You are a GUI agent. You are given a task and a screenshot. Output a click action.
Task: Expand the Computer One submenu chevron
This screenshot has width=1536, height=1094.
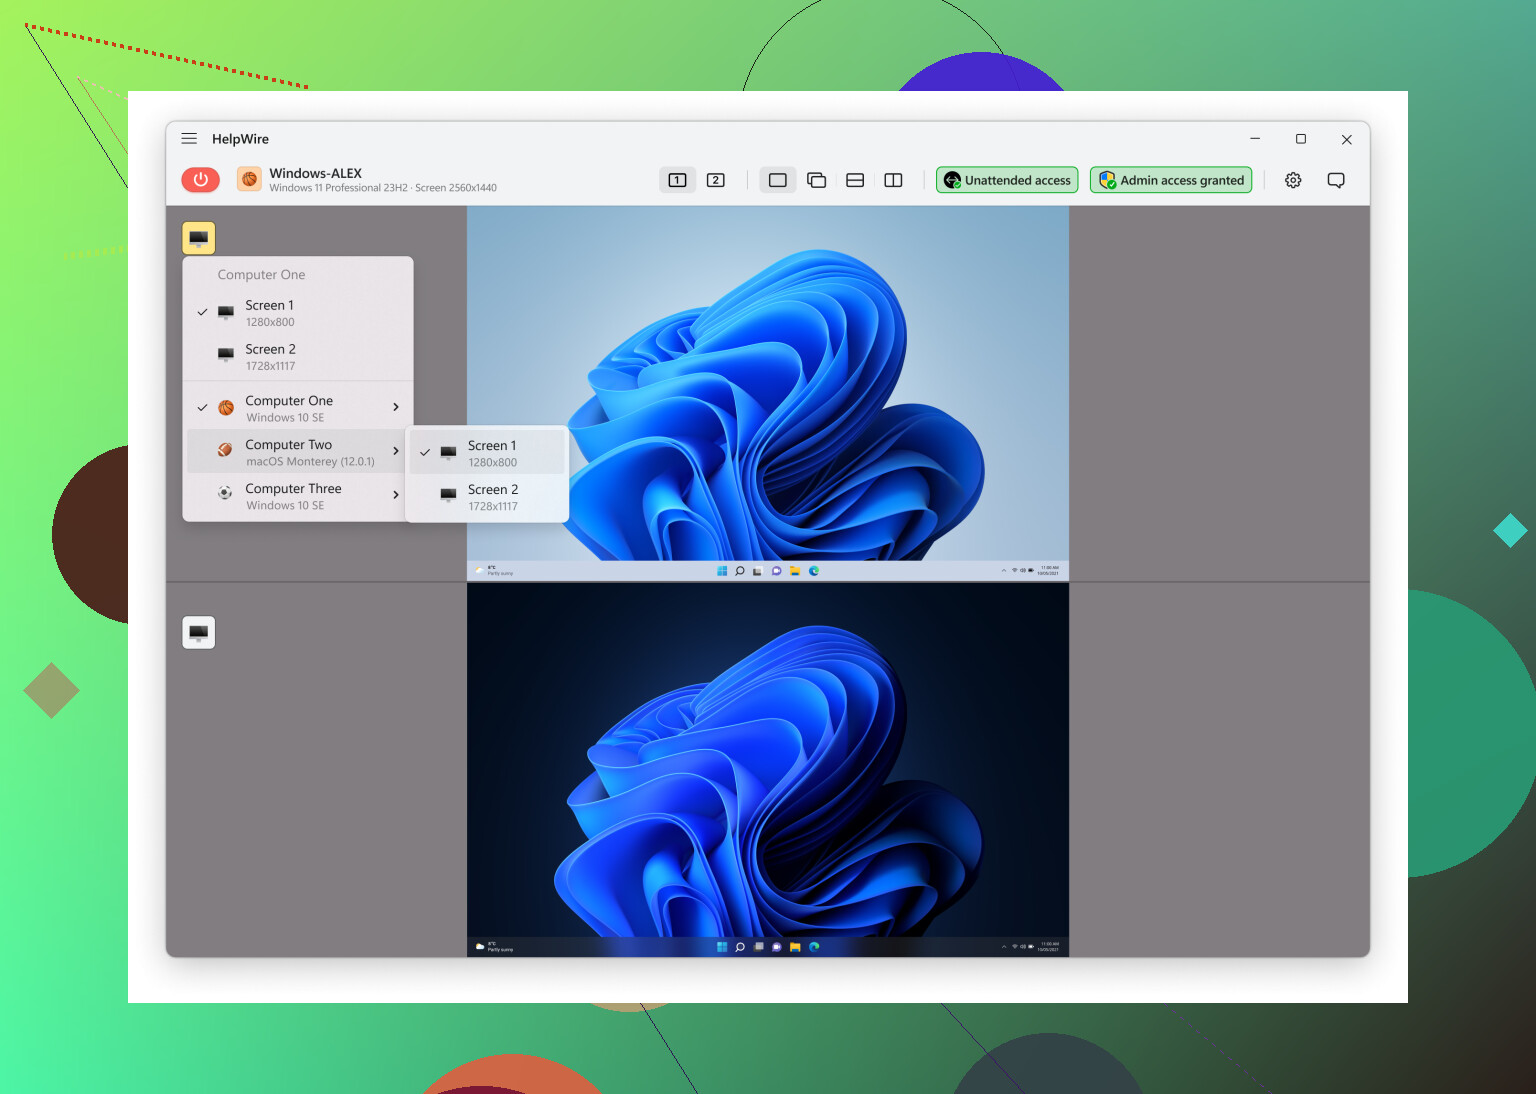[396, 407]
